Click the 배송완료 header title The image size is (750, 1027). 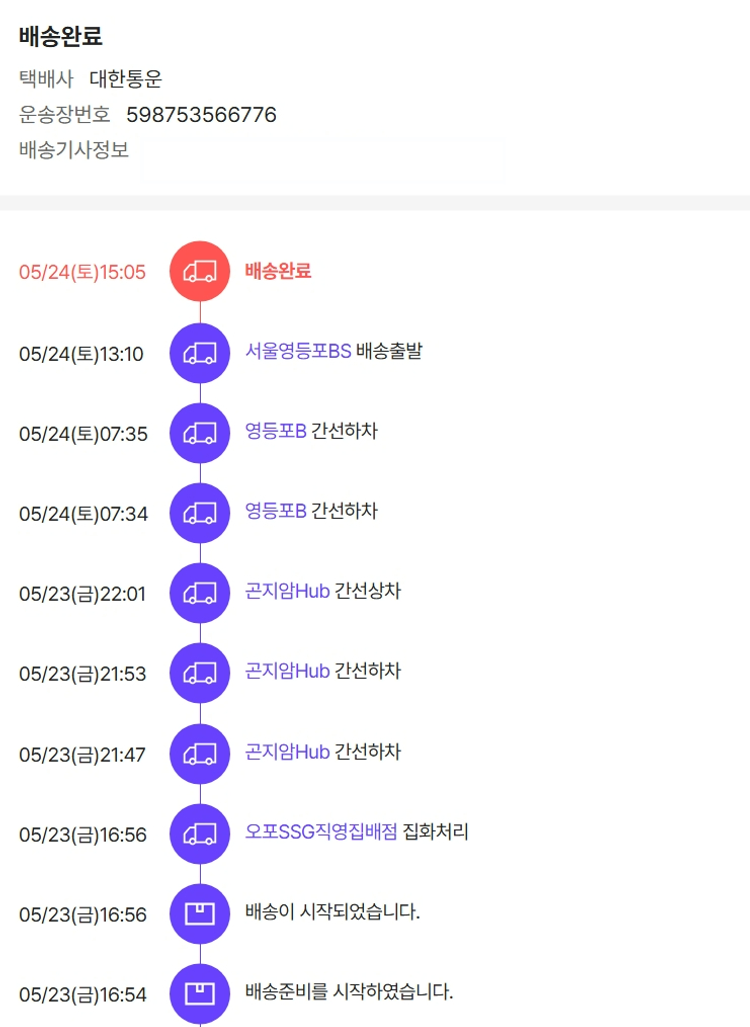coord(60,37)
